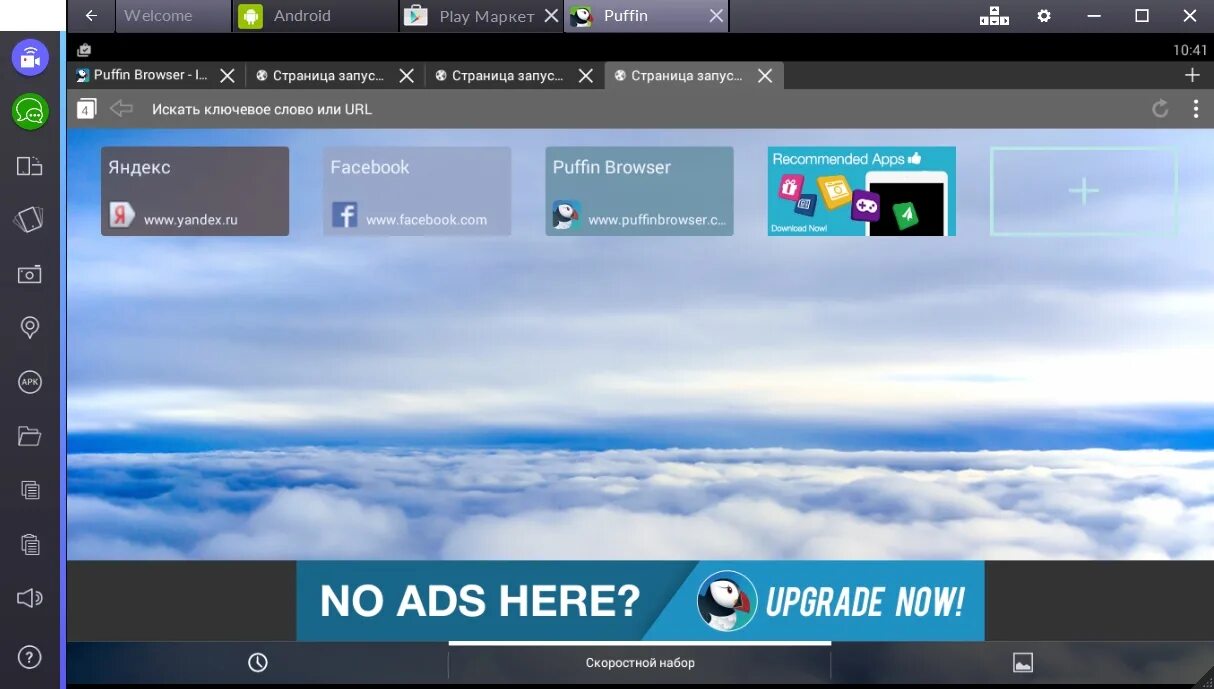Click the Upgrade Now ad banner

640,600
